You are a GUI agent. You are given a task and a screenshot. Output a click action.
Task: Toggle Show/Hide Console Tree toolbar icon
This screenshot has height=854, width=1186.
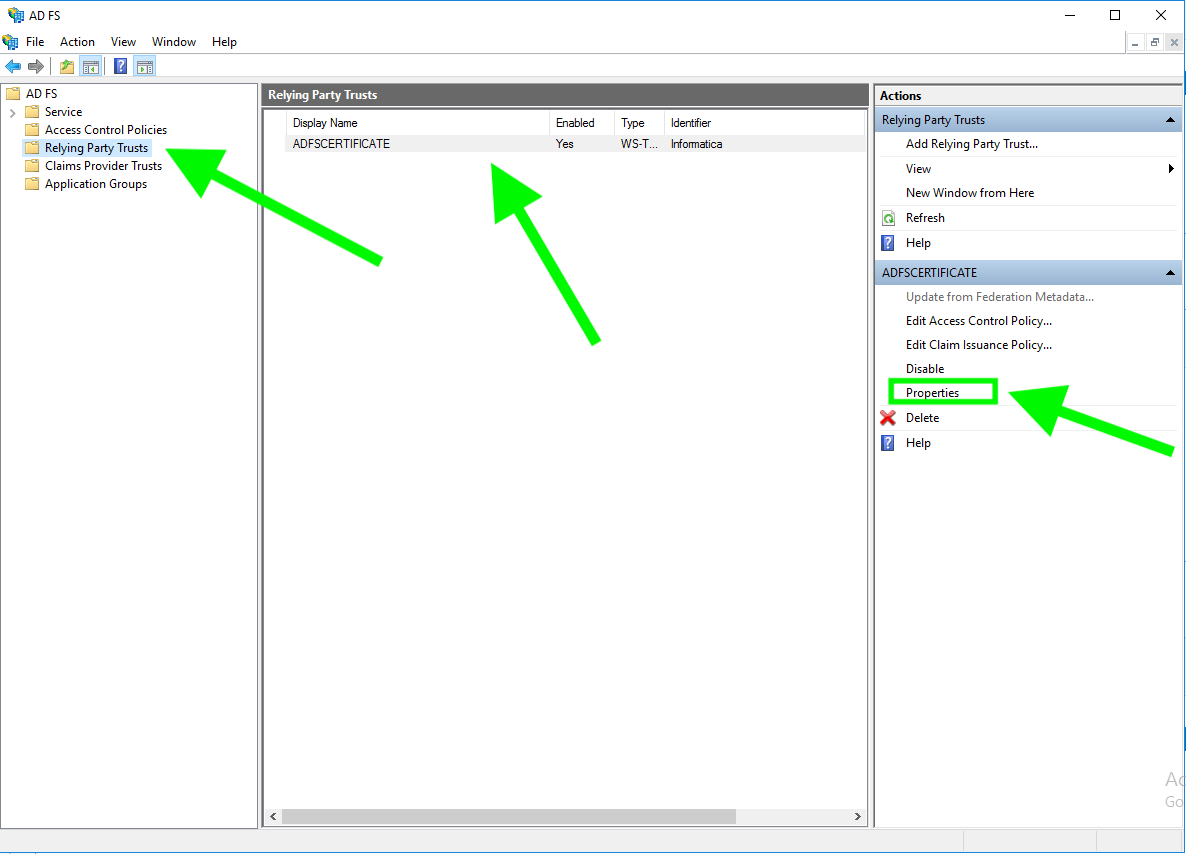point(91,67)
